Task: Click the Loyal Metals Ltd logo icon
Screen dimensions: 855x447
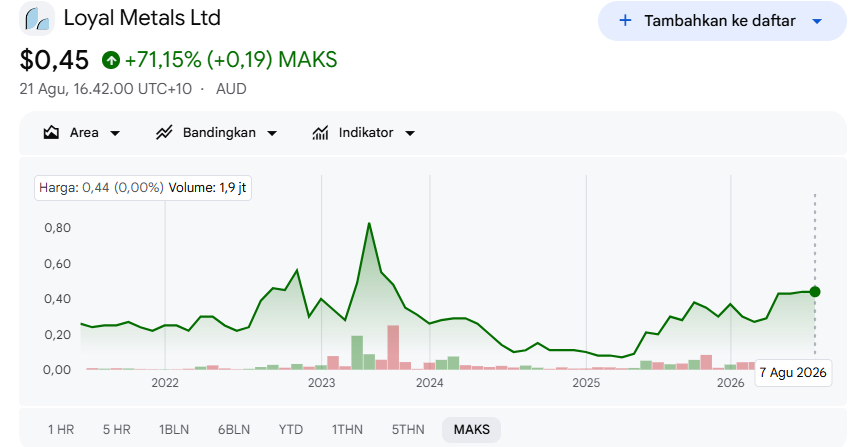Action: coord(37,19)
